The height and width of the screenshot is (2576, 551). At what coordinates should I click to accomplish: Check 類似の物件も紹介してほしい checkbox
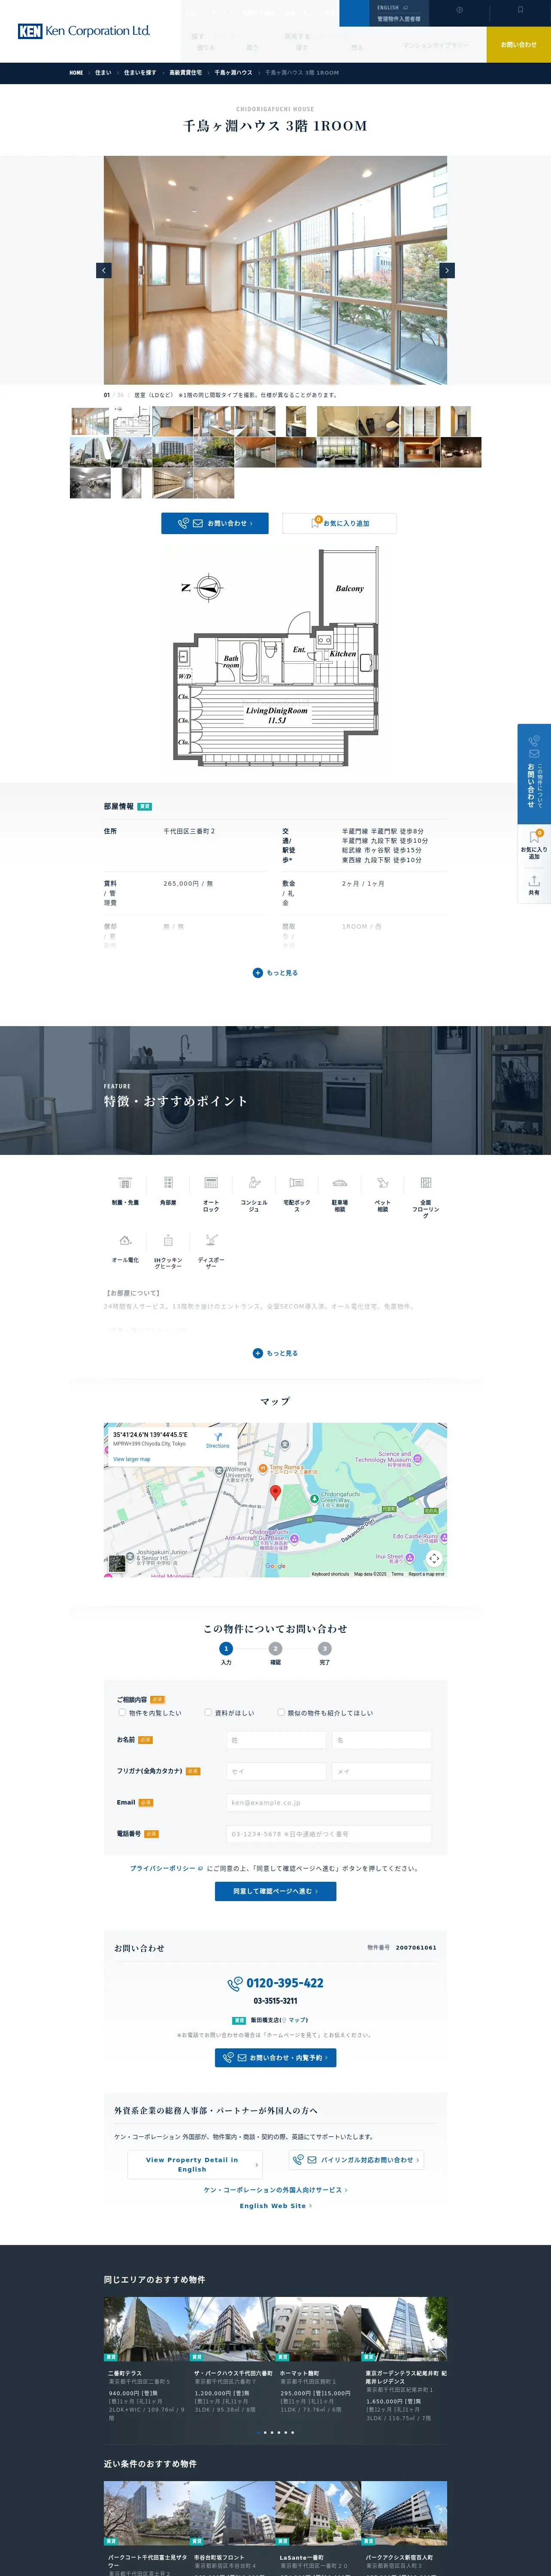point(281,1712)
